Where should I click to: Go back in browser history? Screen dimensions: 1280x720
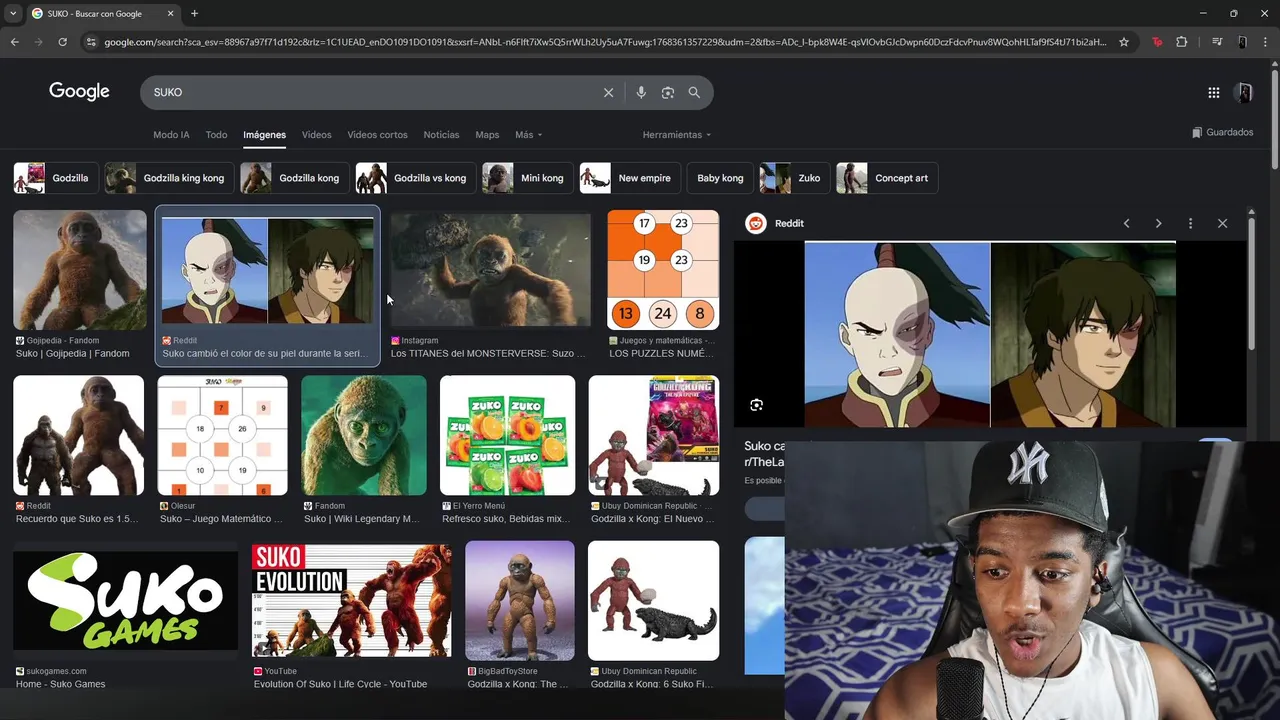pos(14,42)
